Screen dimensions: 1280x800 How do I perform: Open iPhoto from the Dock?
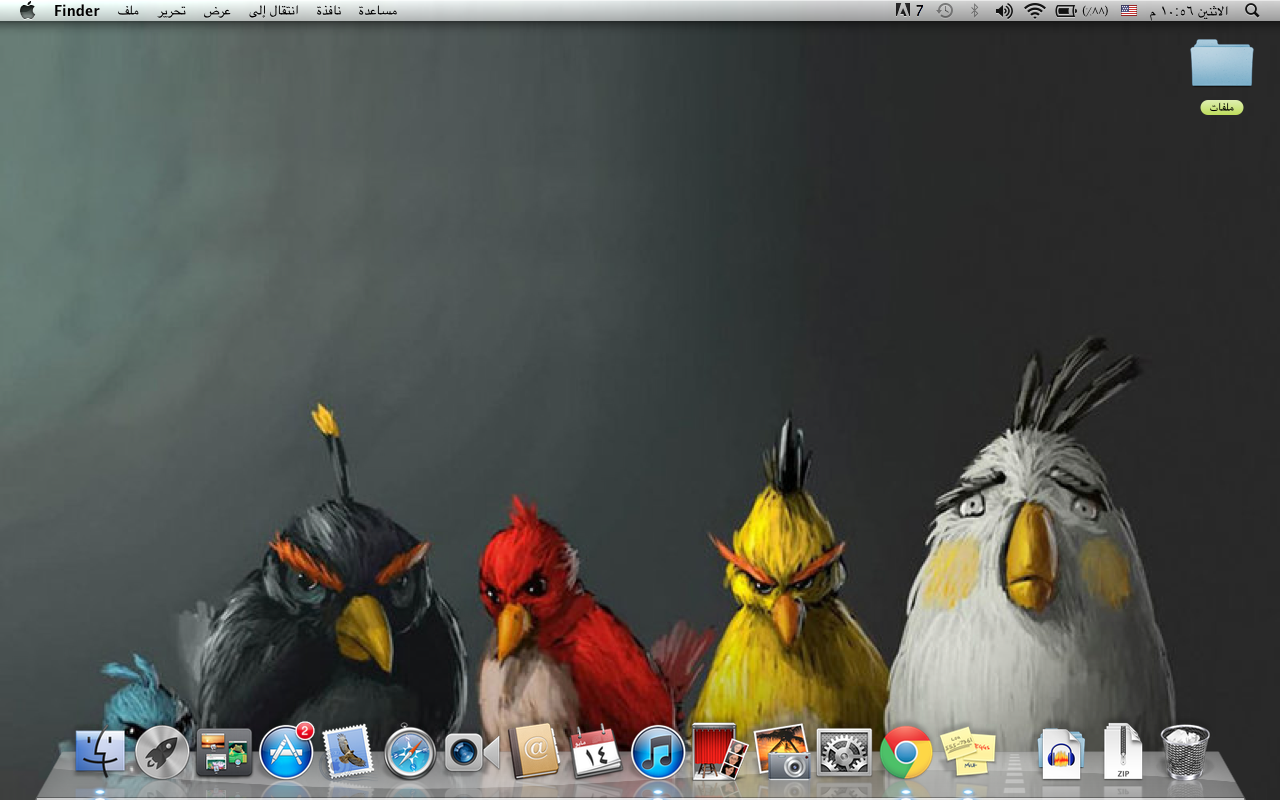pos(782,752)
